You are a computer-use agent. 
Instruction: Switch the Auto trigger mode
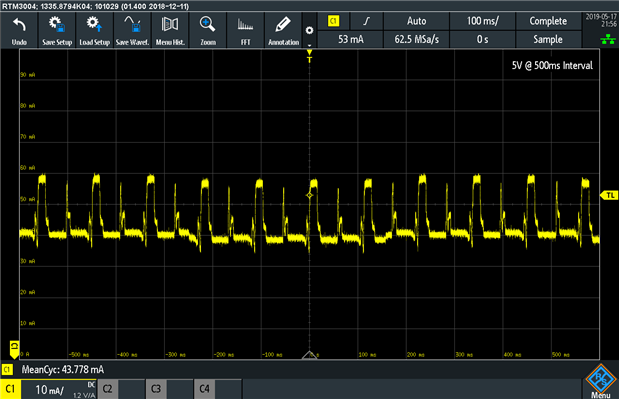tap(416, 21)
